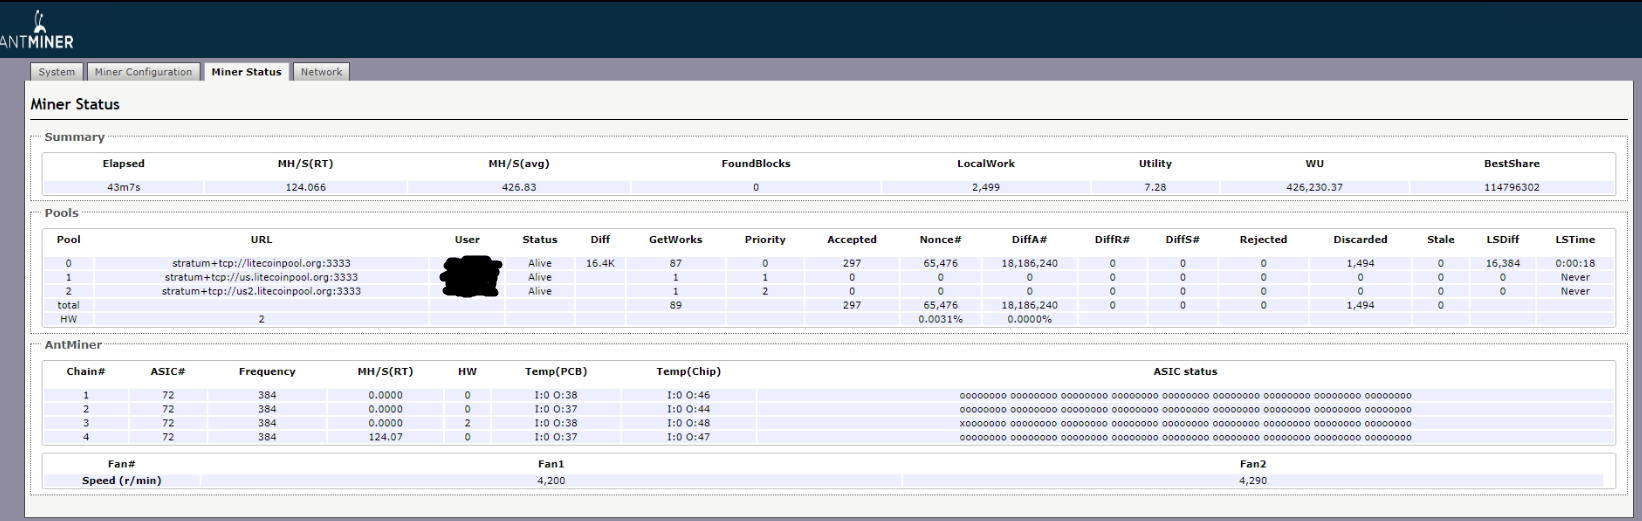Click the MH/S(avg) column header
Viewport: 1642px width, 521px height.
[x=519, y=164]
